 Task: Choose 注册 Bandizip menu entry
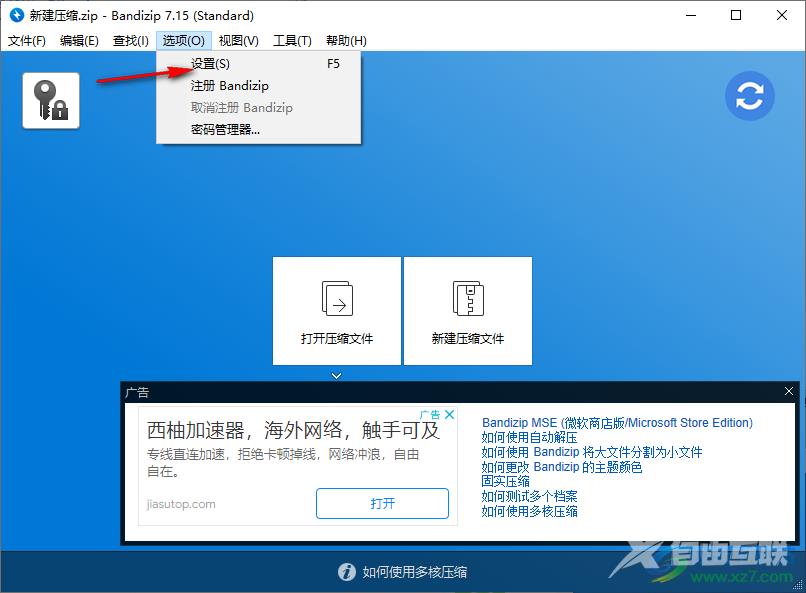click(259, 86)
